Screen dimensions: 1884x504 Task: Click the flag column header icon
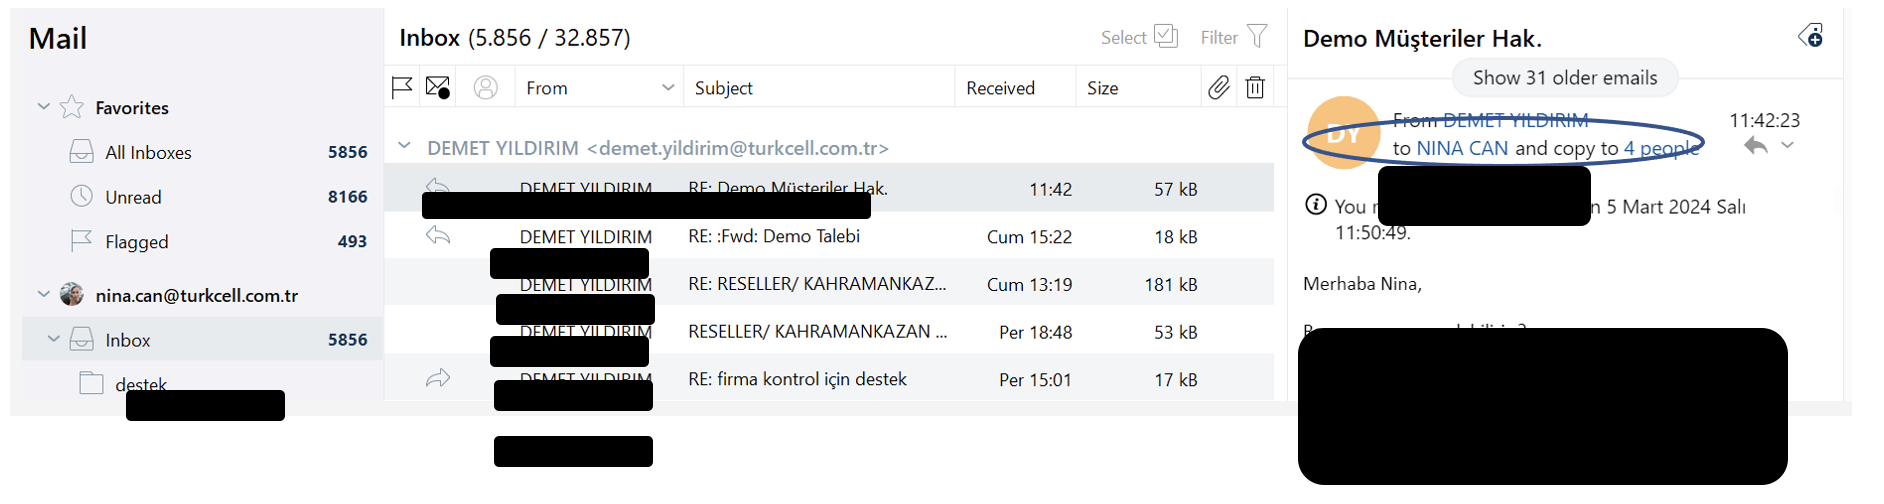[x=402, y=88]
